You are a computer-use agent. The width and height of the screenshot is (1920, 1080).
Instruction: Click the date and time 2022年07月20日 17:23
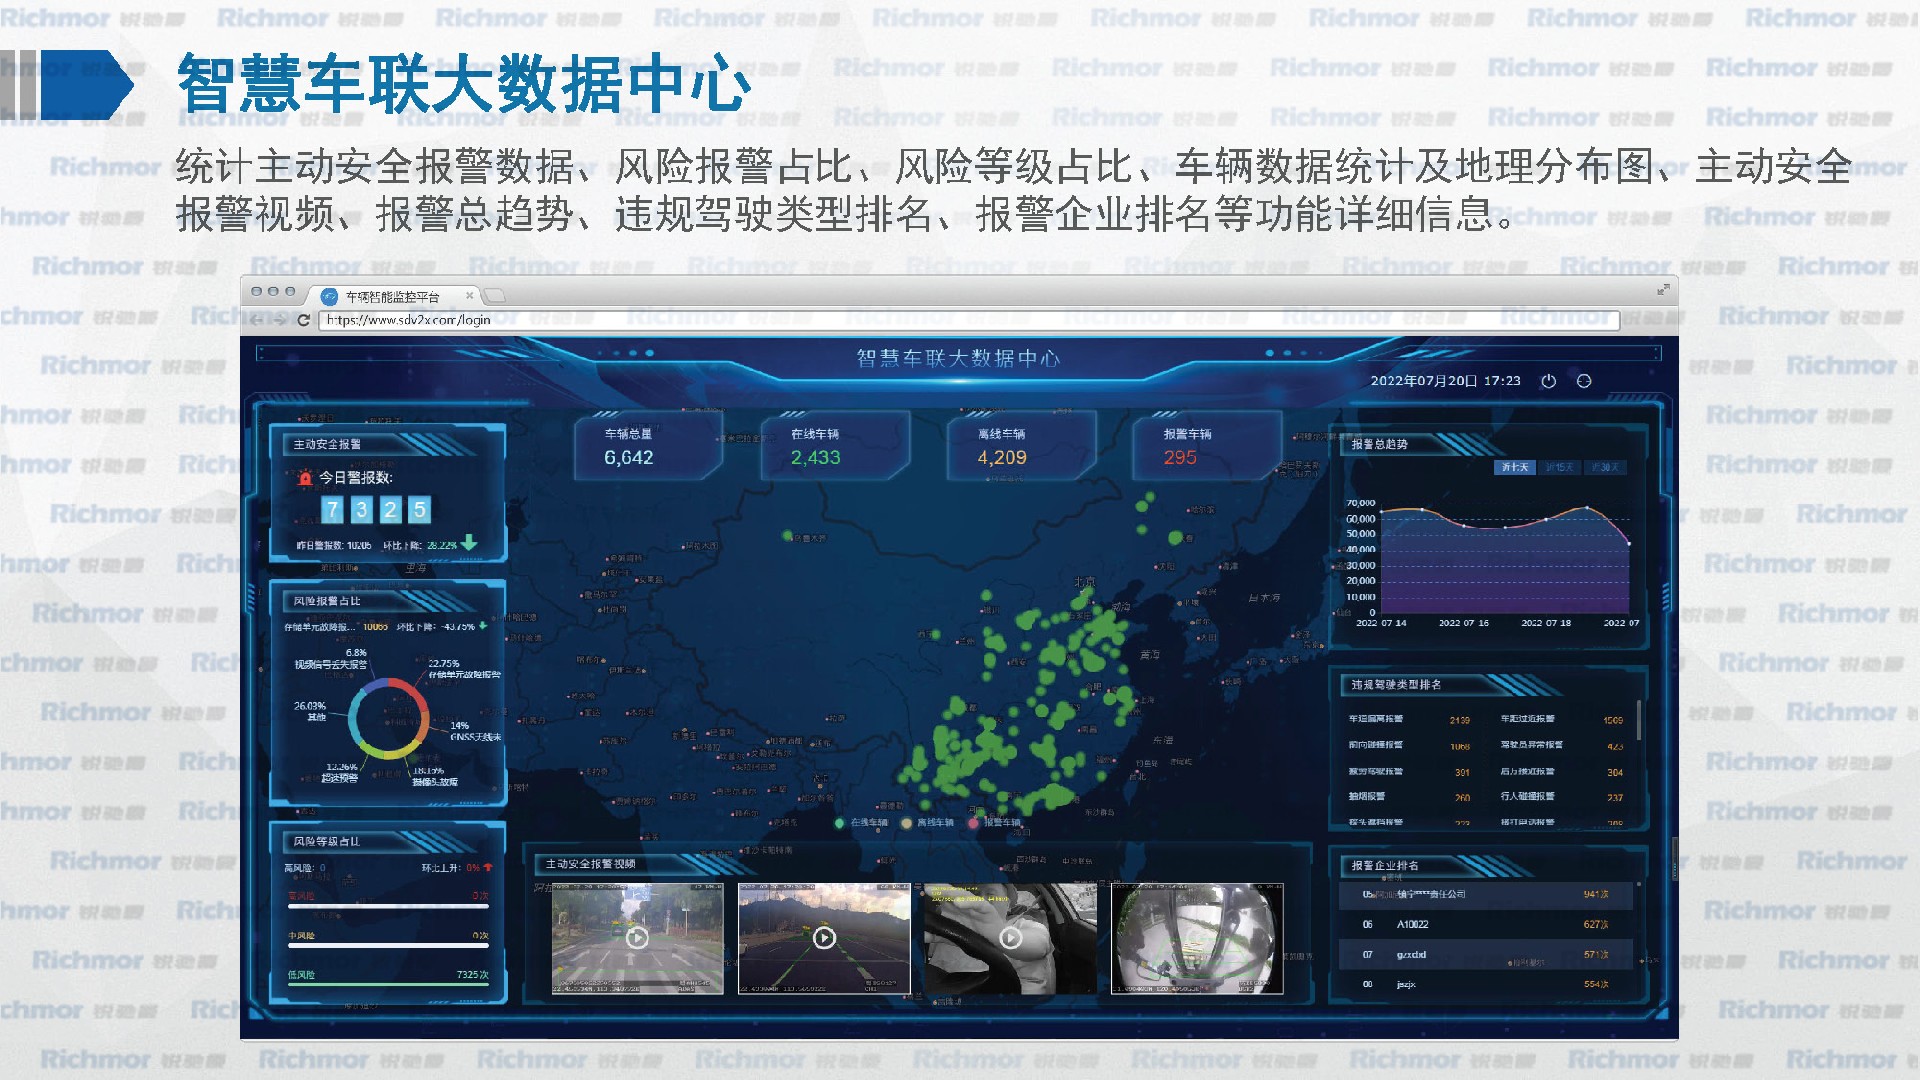point(1445,381)
